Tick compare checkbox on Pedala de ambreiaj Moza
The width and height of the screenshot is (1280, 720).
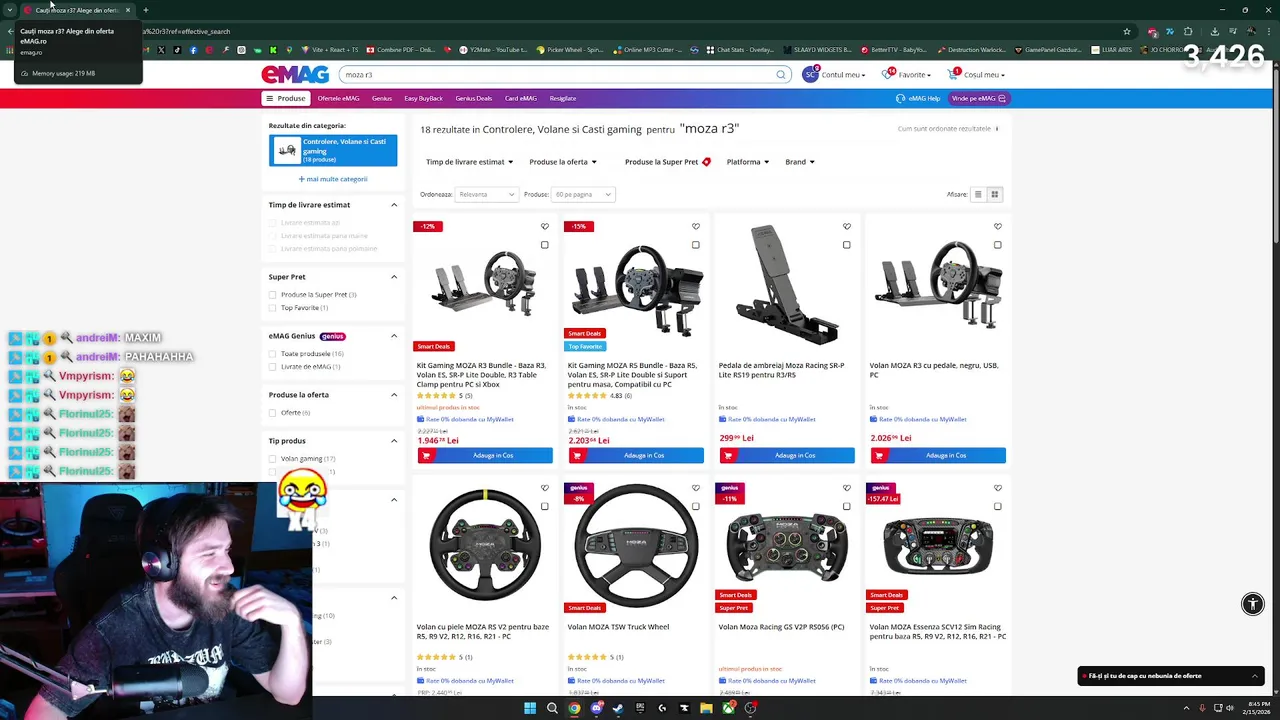pyautogui.click(x=847, y=245)
